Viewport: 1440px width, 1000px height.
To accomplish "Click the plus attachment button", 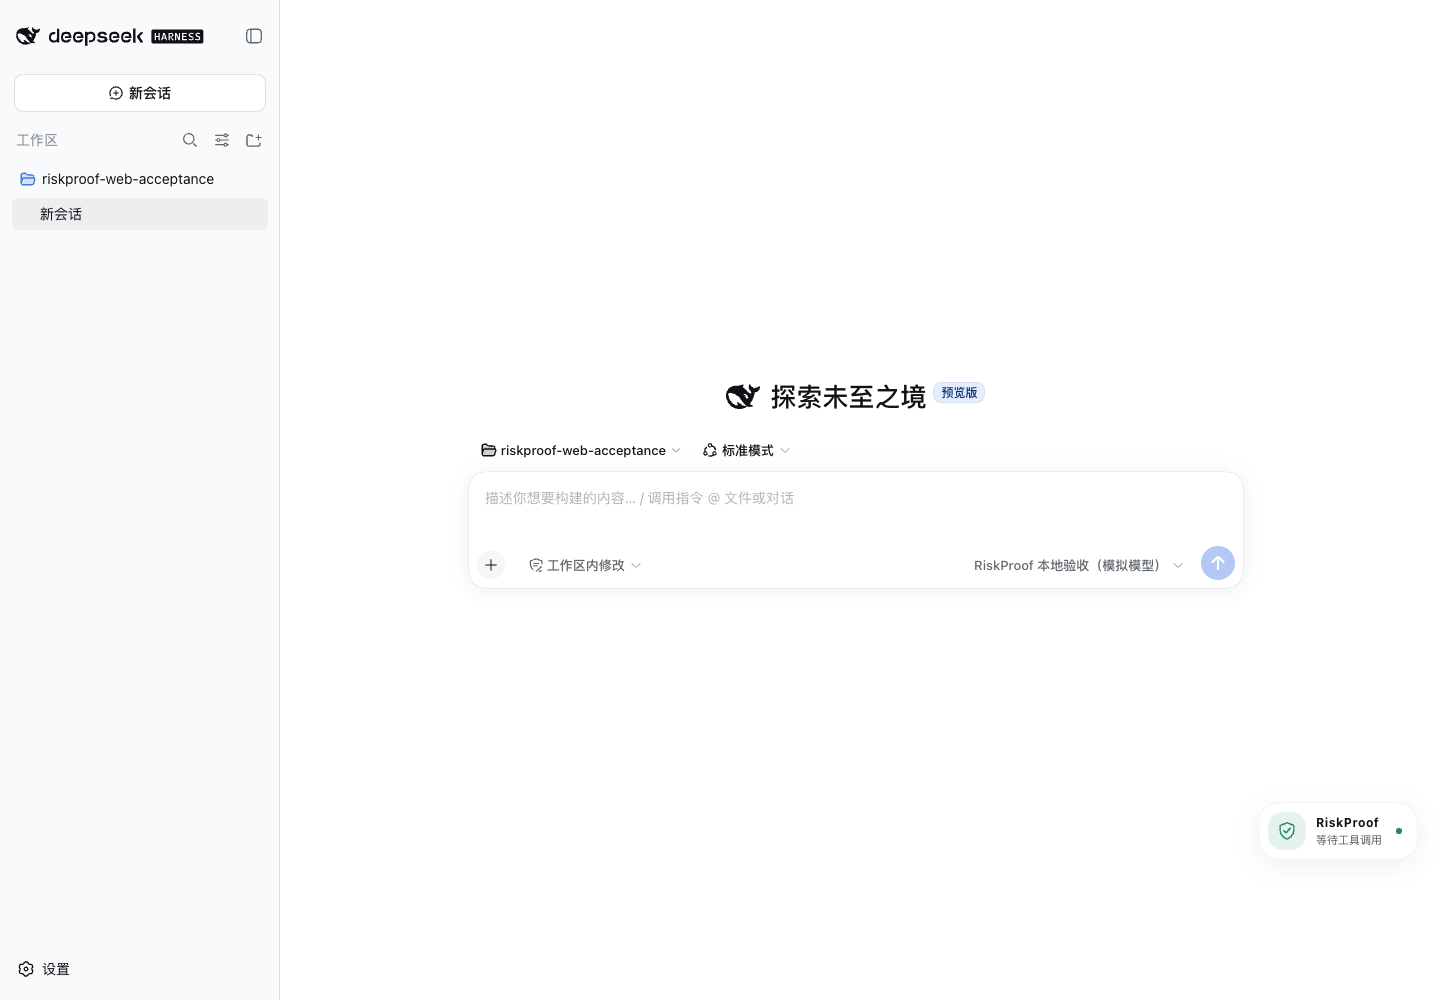I will (x=491, y=565).
